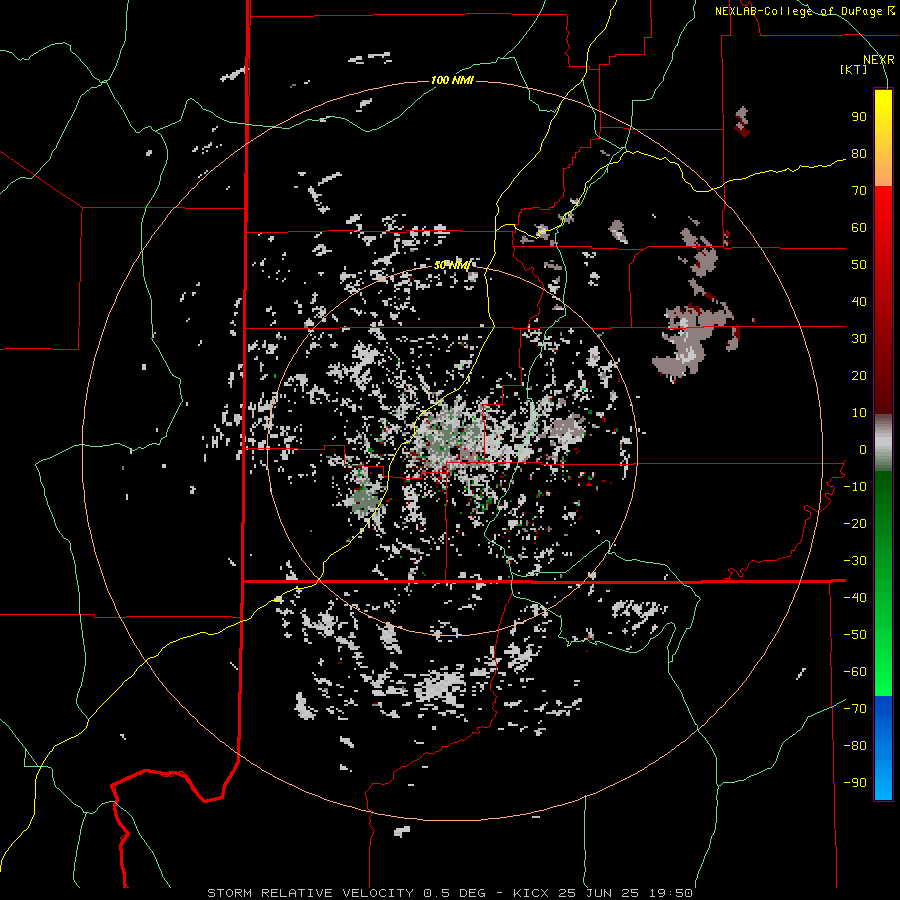Viewport: 900px width, 900px height.
Task: Click the -90 value on velocity scale
Action: (x=855, y=783)
